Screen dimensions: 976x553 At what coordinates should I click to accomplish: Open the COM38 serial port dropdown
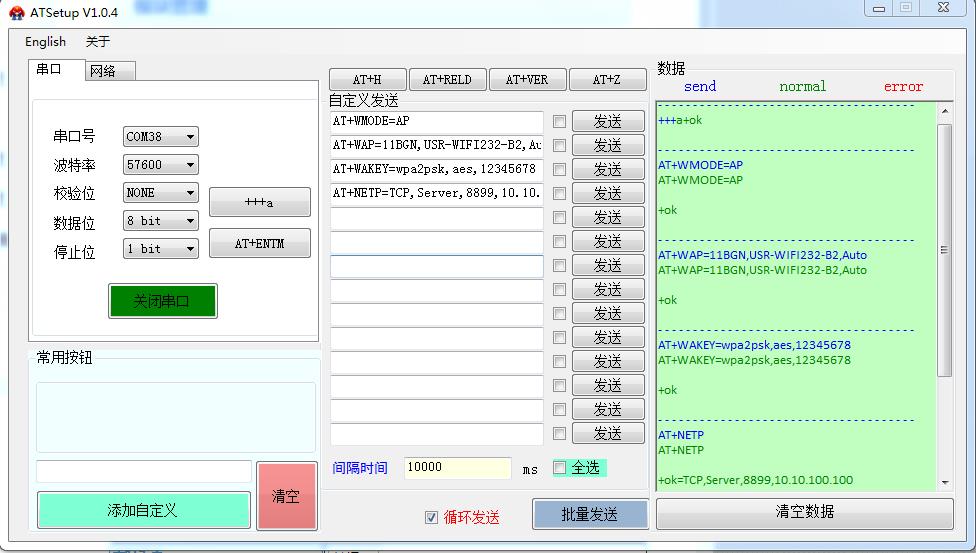point(161,137)
